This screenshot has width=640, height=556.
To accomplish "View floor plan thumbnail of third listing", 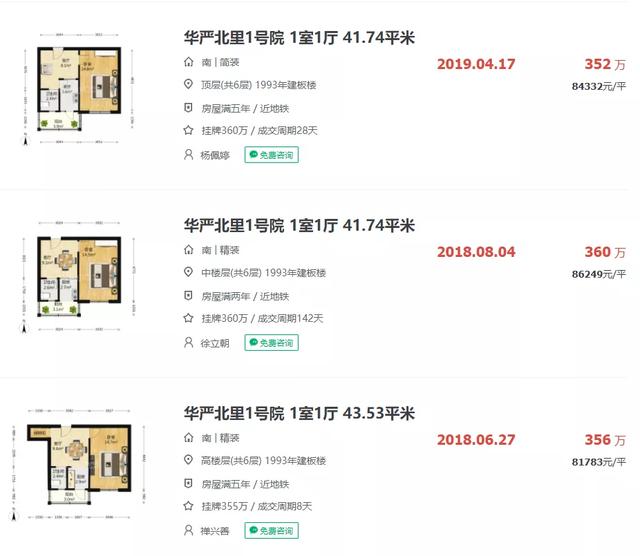I will pos(79,465).
